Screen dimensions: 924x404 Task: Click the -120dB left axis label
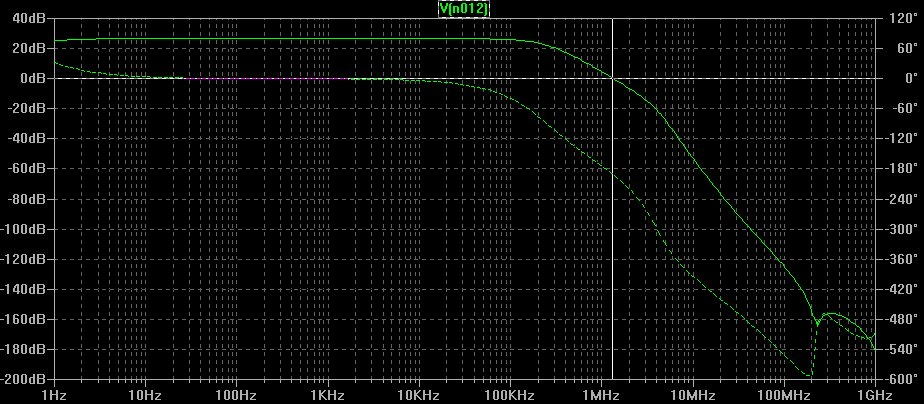(x=25, y=259)
